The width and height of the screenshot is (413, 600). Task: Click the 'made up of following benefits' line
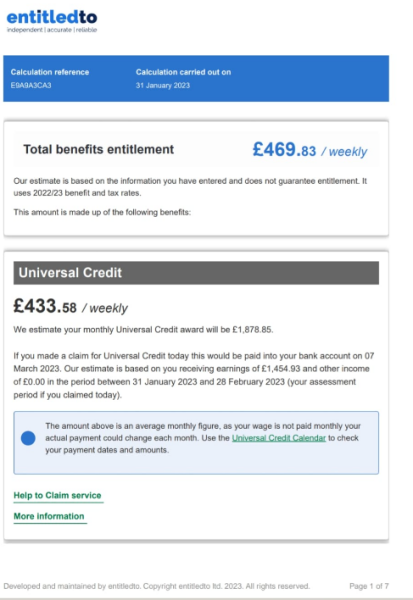(102, 212)
